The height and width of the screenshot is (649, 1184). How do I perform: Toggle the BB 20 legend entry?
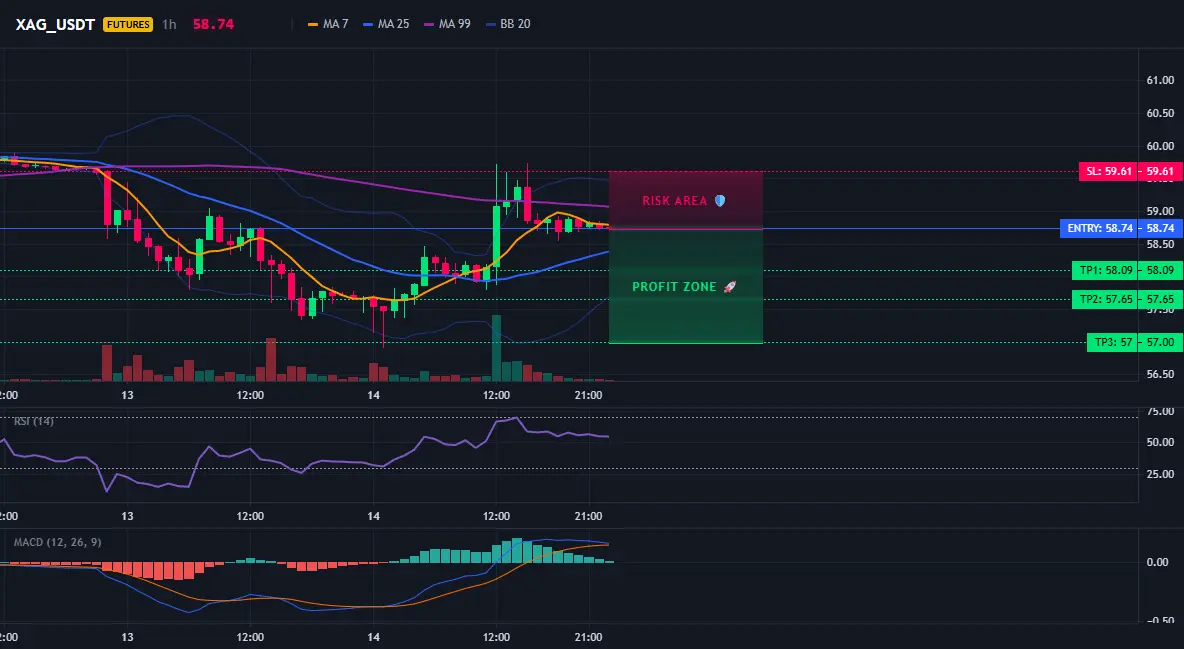[507, 24]
